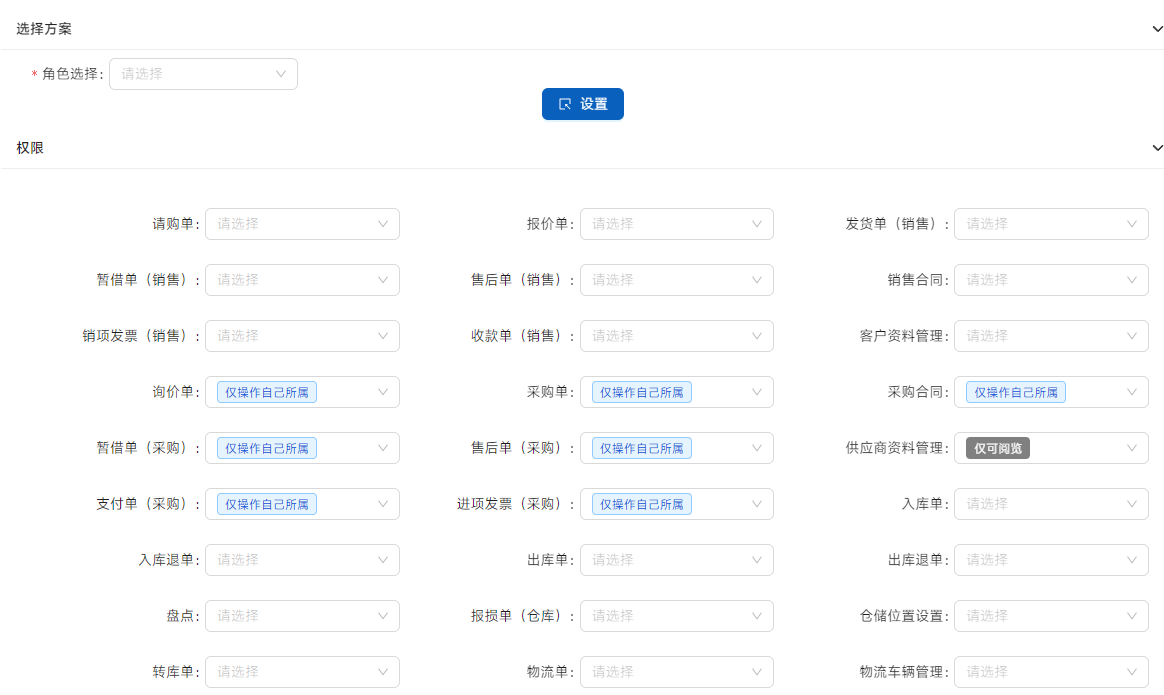
Task: Click the 物流车辆管理 dropdown arrow icon
Action: (x=1132, y=672)
